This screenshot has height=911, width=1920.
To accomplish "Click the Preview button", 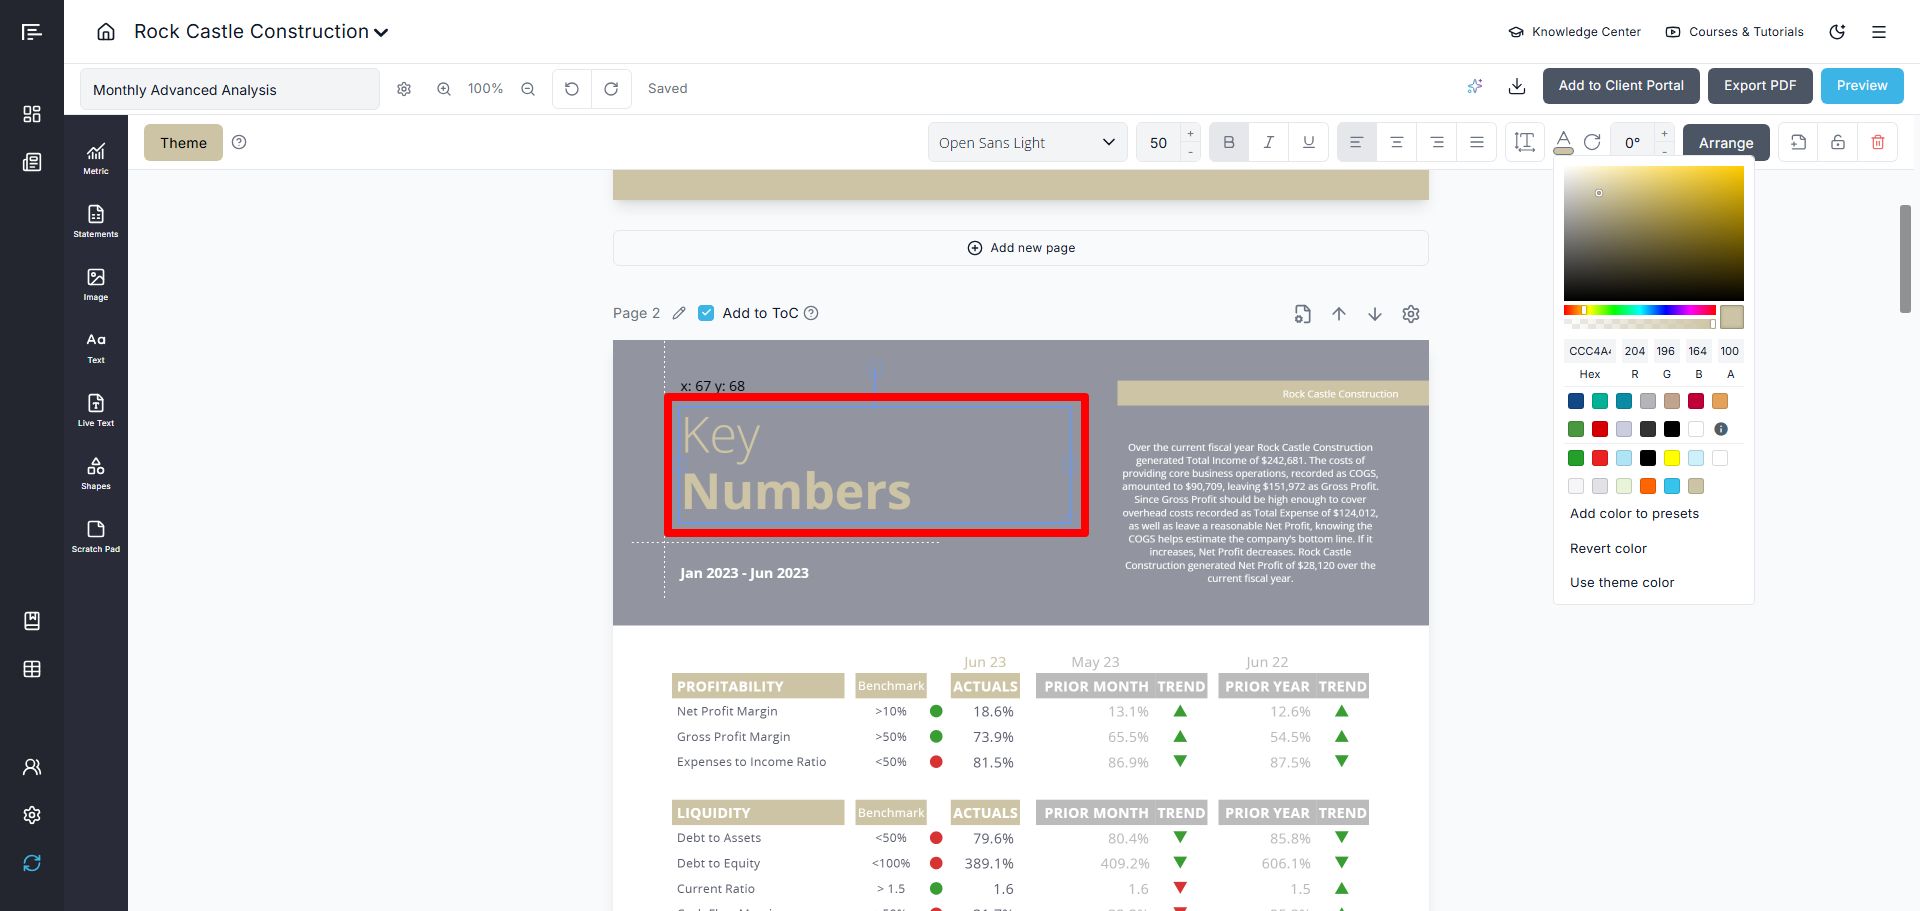I will (1862, 86).
